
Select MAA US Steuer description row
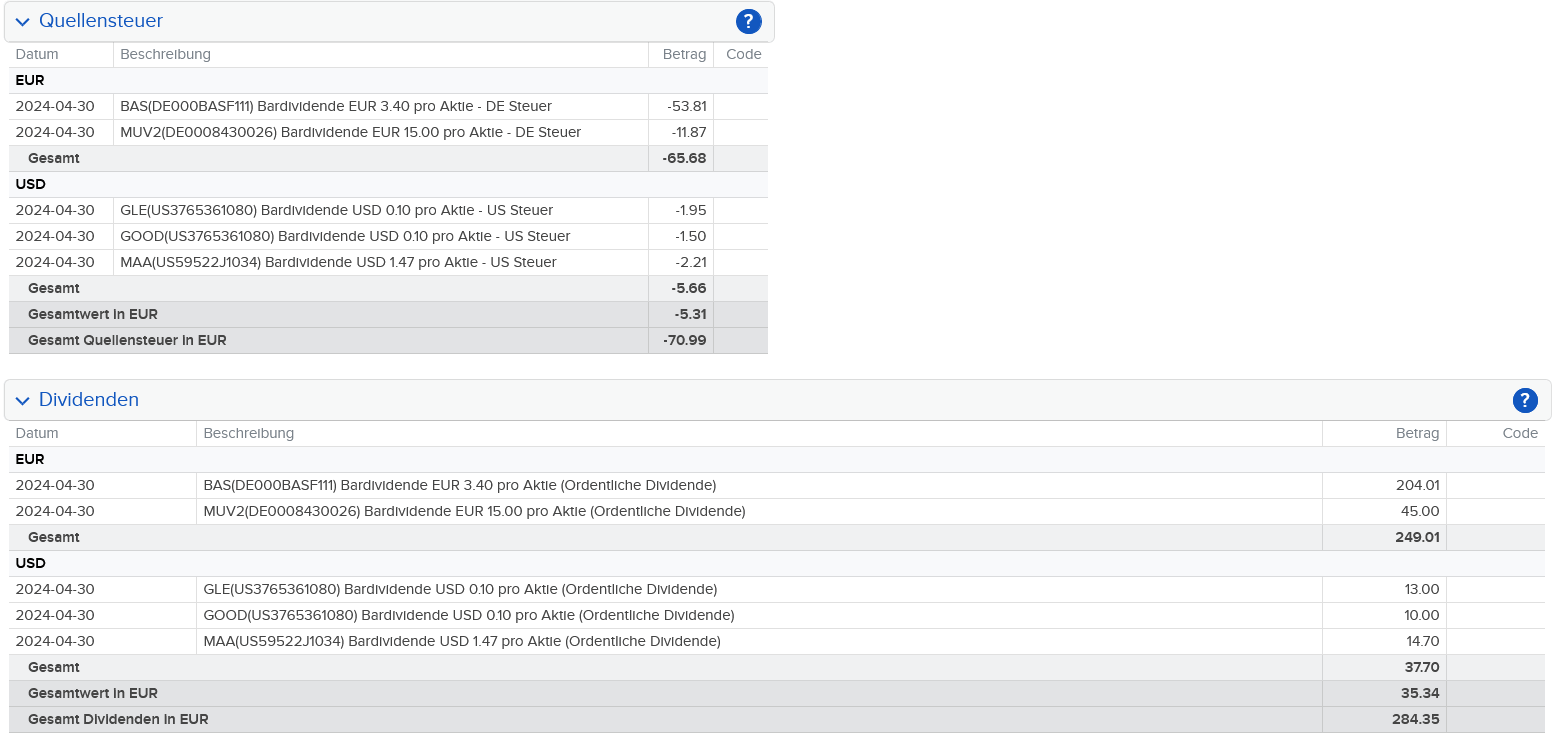tap(338, 262)
